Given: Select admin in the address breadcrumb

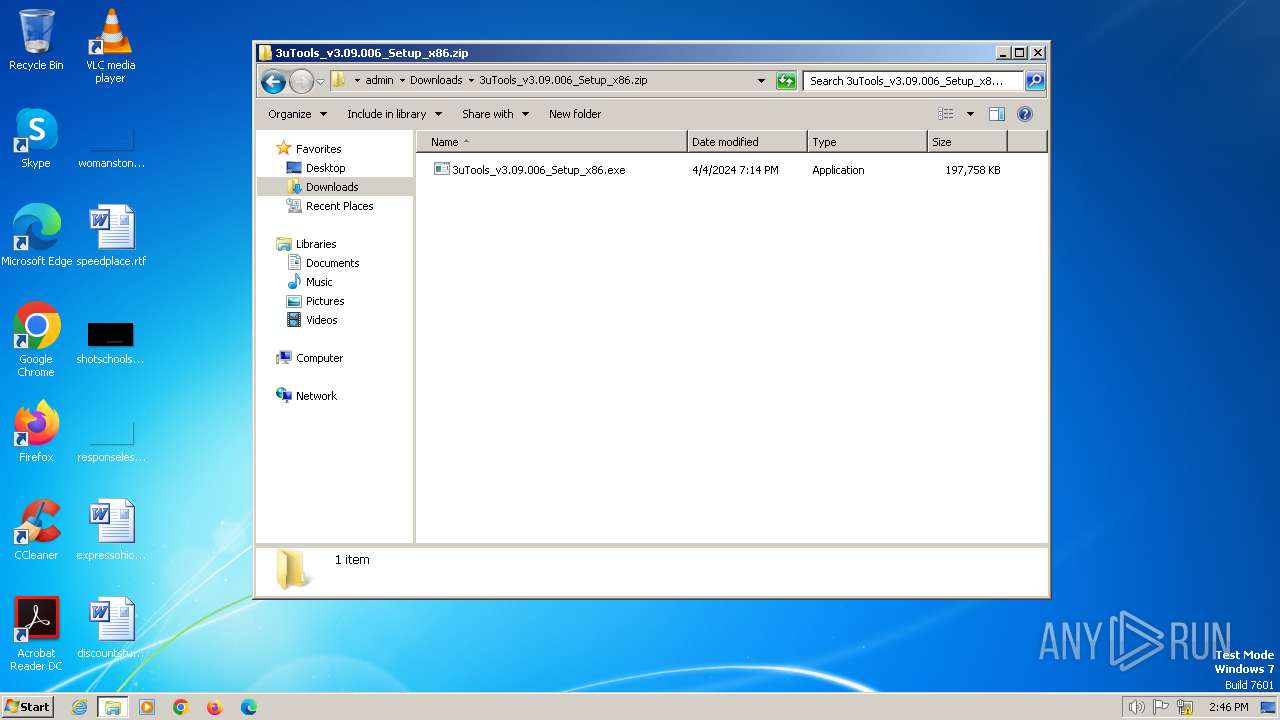Looking at the screenshot, I should click(x=379, y=80).
